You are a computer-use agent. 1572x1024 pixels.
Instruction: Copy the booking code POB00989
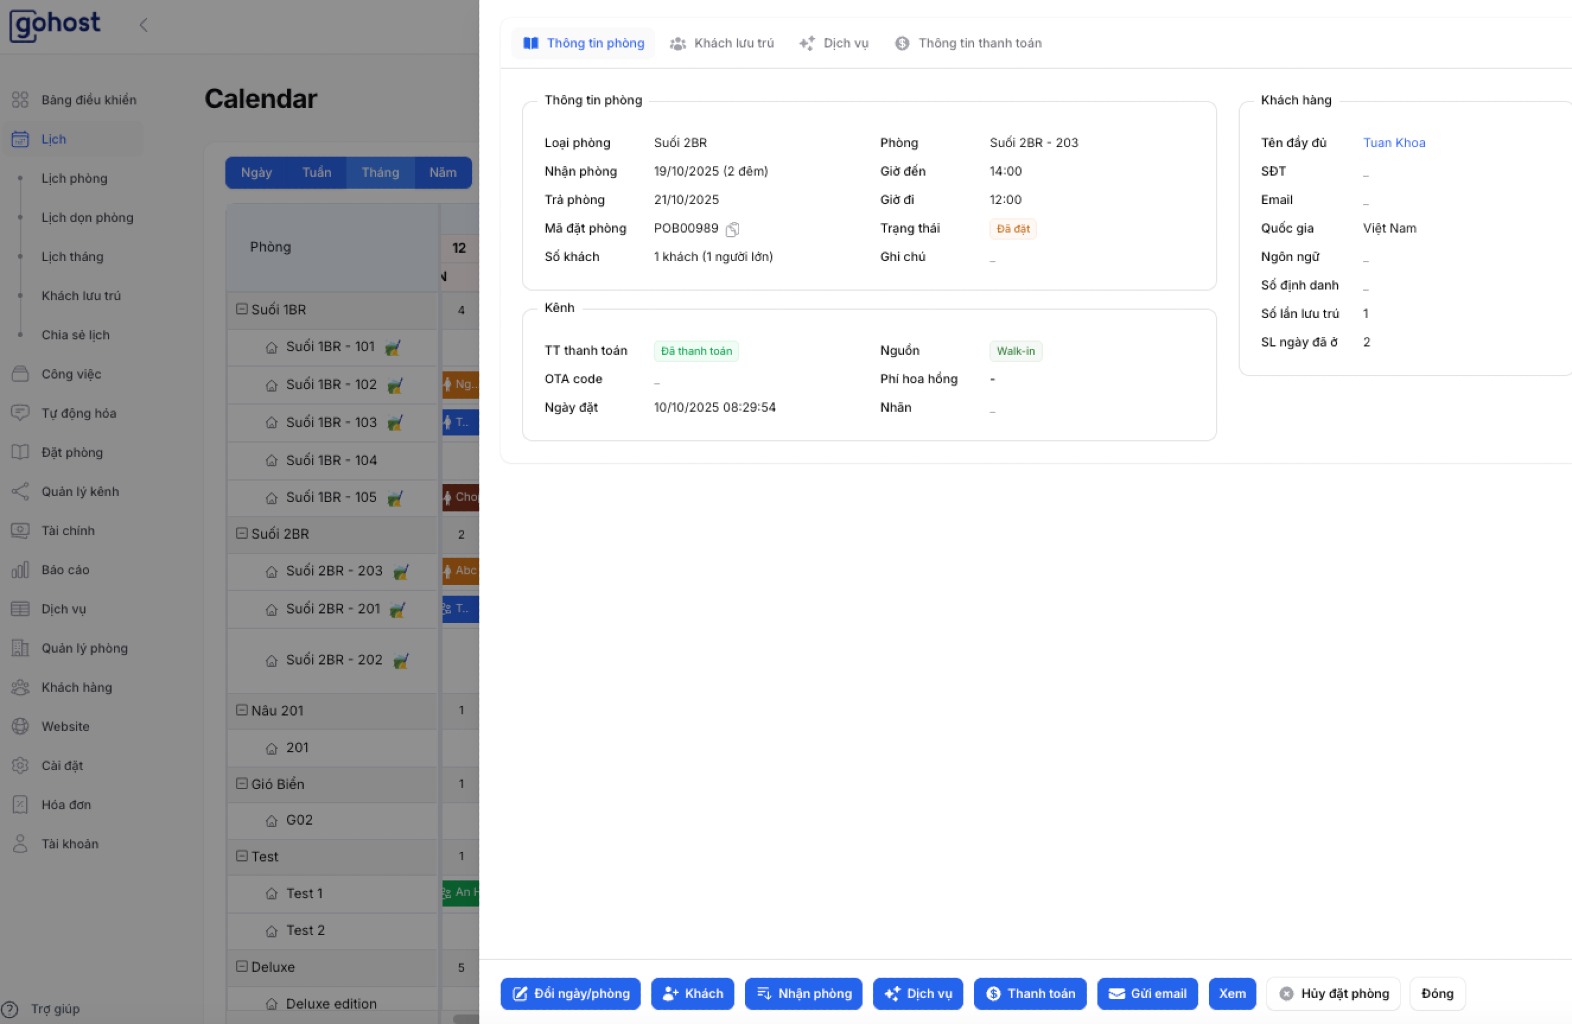[x=732, y=230]
